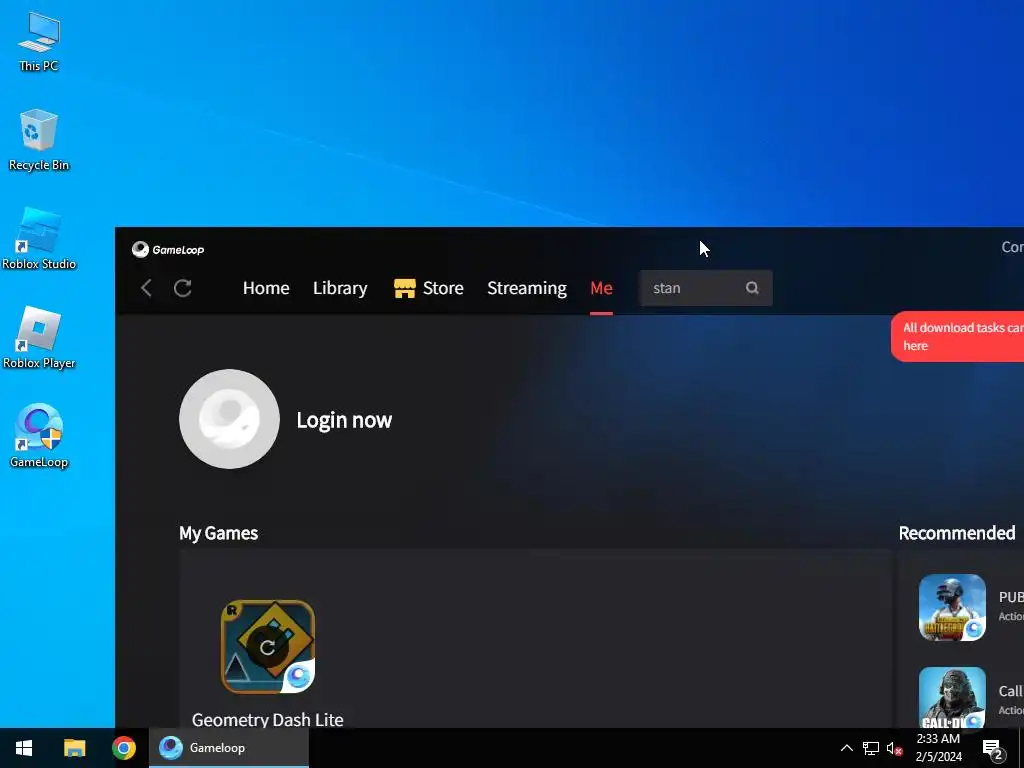Screen dimensions: 1024x768
Task: Go back with the left arrow button
Action: point(146,288)
